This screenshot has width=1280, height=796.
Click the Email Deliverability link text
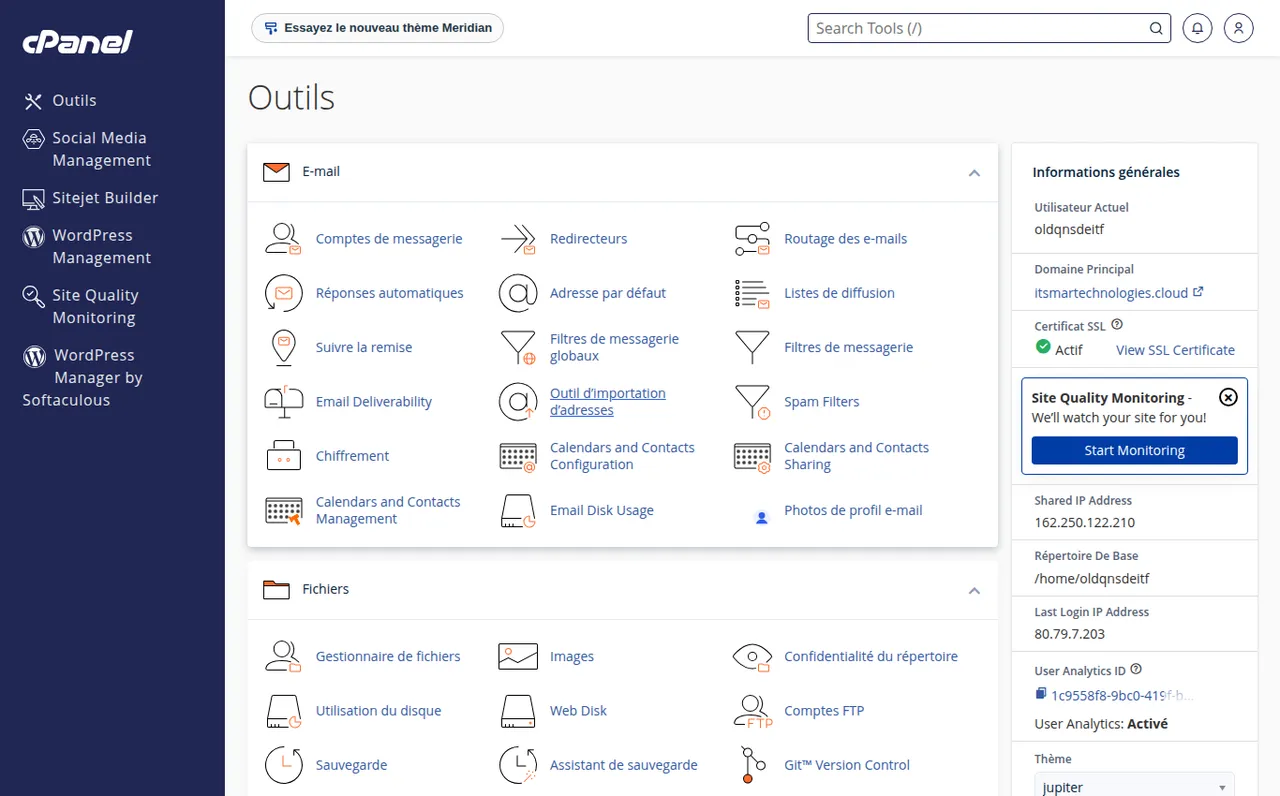[x=374, y=401]
